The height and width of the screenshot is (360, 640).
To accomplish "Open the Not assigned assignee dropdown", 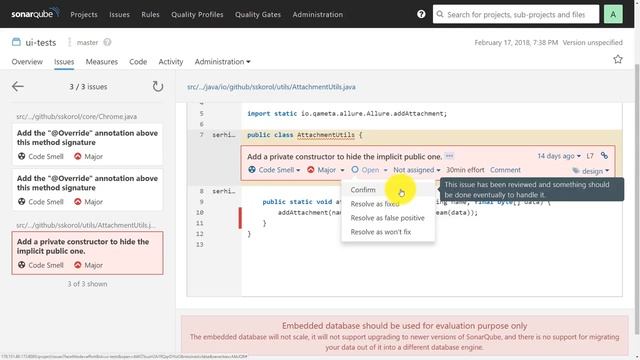I will [x=417, y=170].
